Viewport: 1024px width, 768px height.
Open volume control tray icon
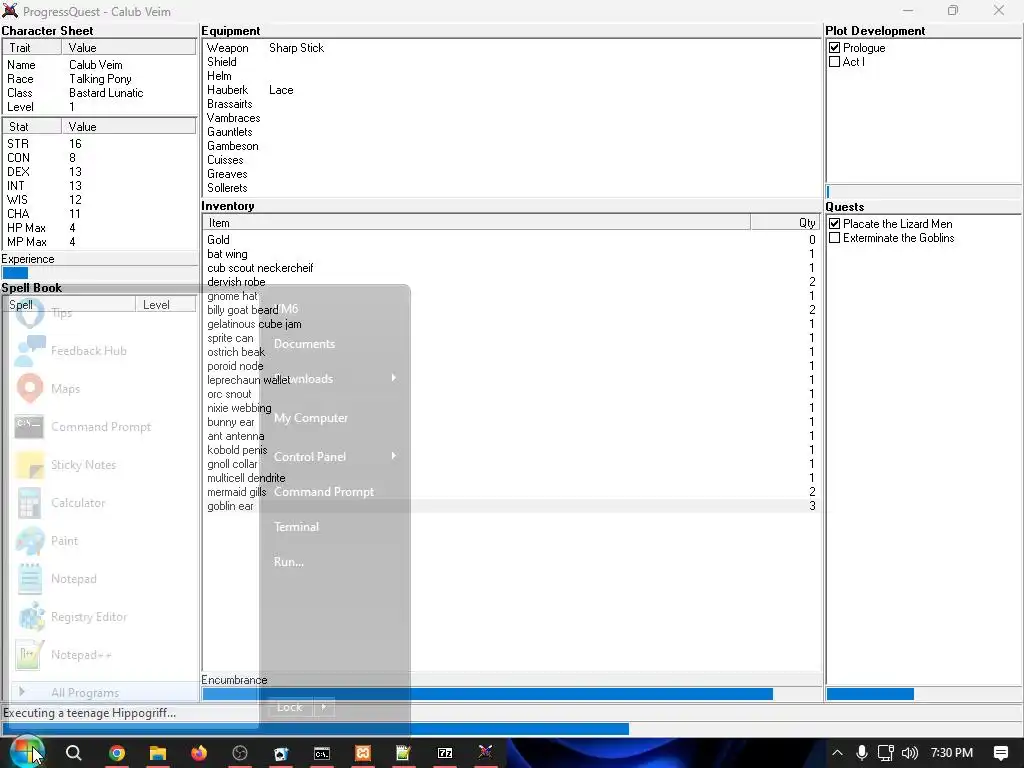pos(910,753)
